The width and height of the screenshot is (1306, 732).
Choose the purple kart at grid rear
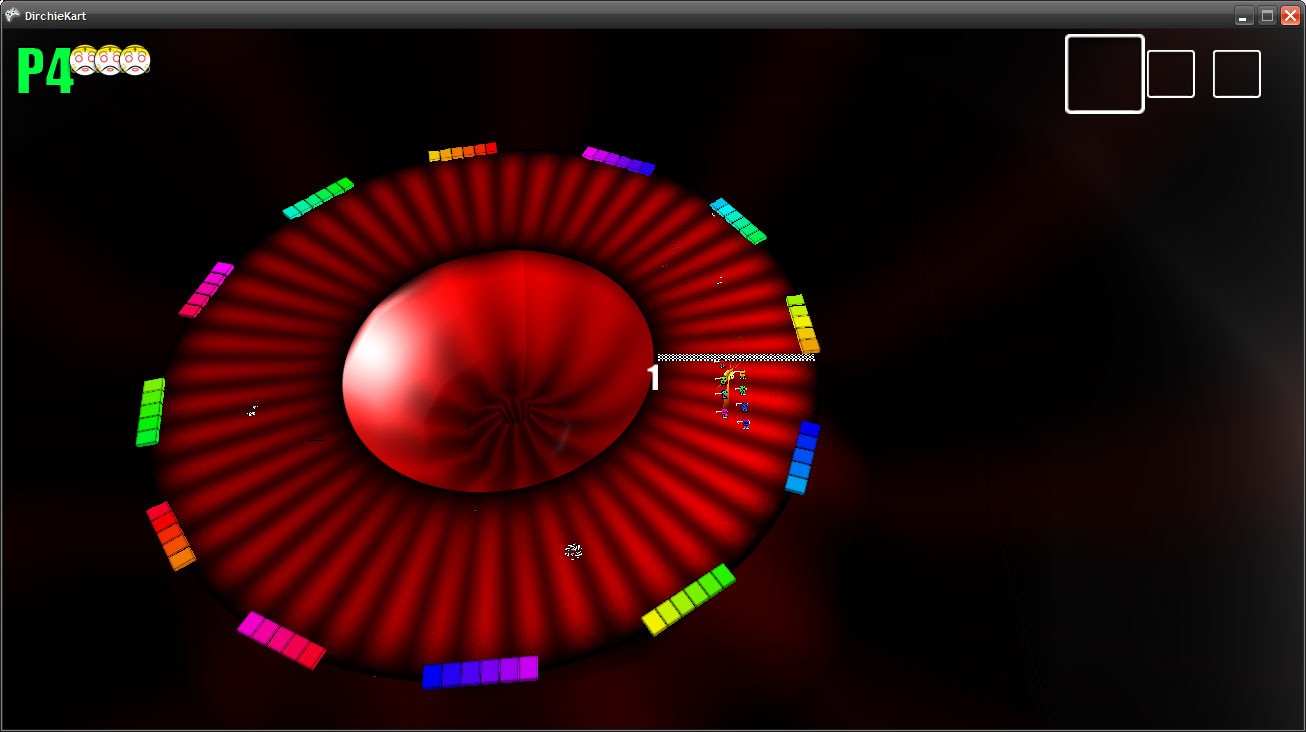pyautogui.click(x=746, y=424)
